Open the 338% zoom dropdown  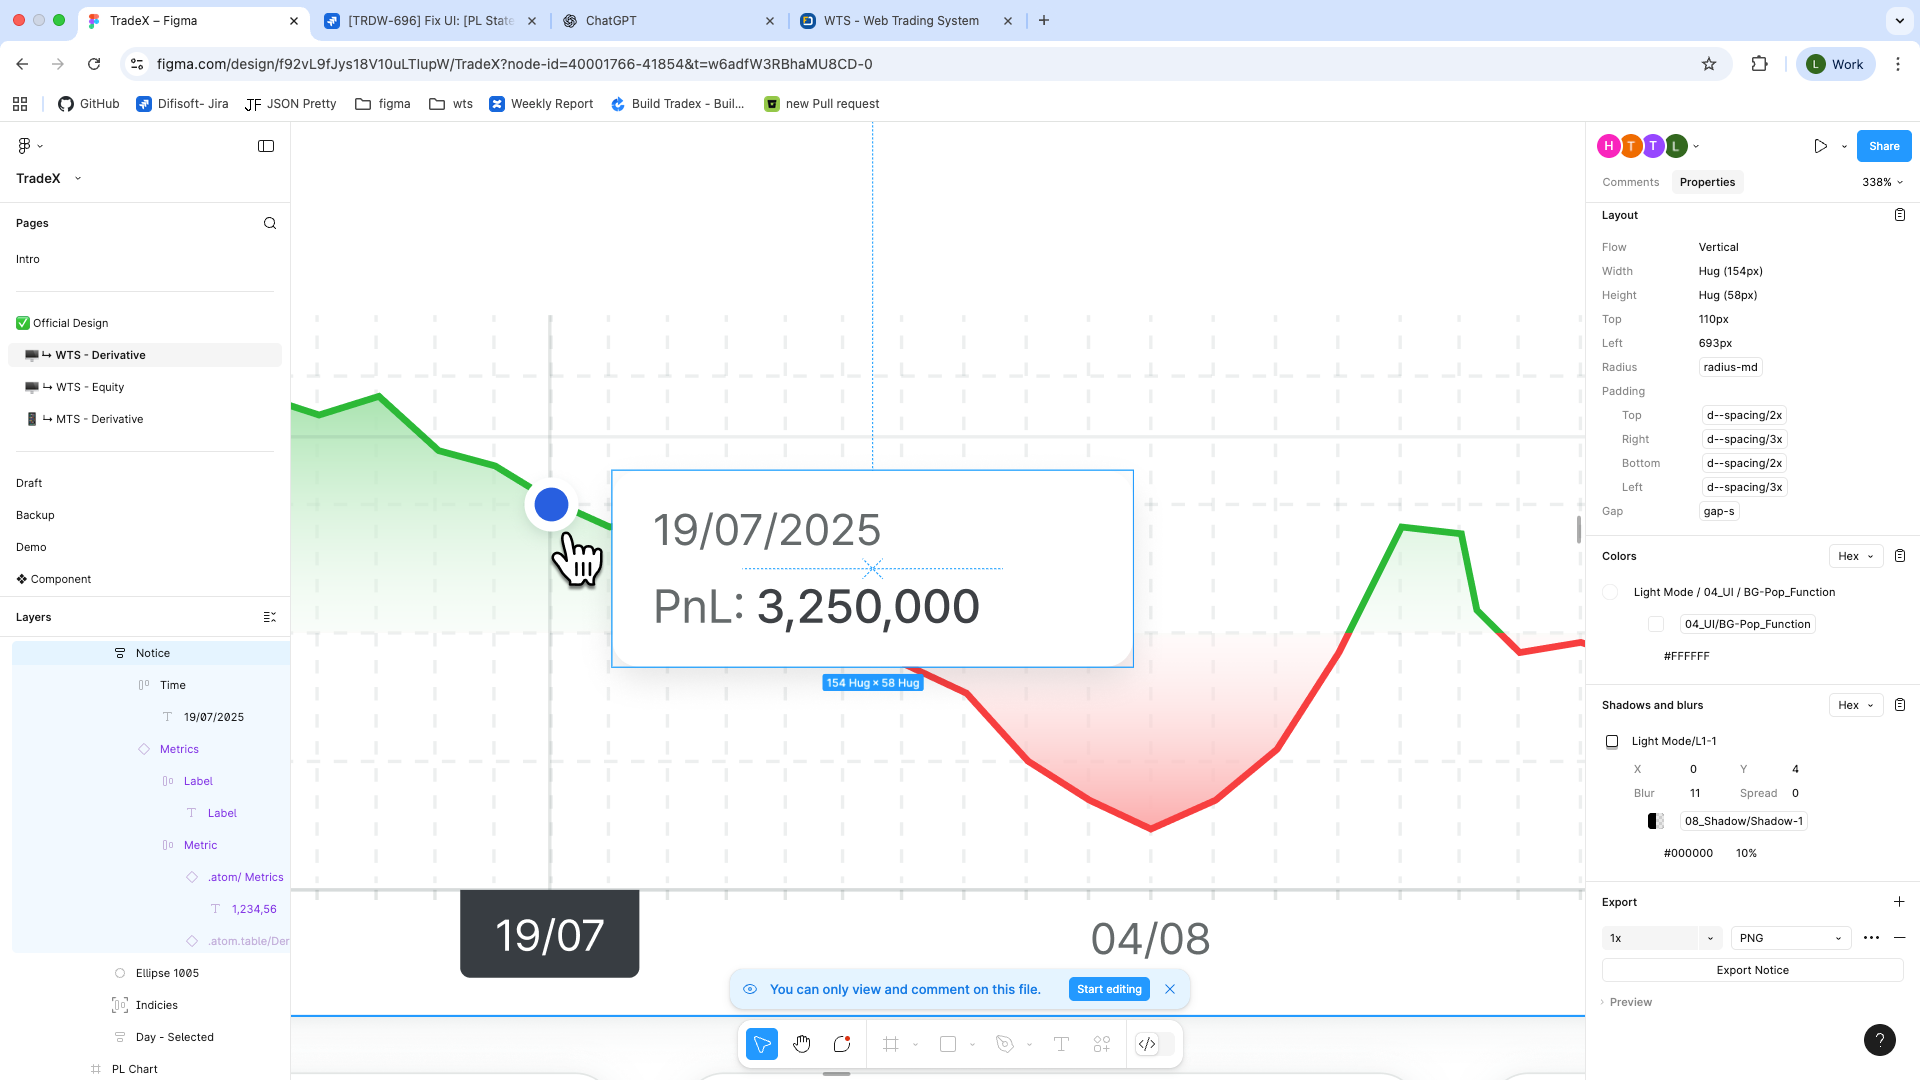point(1882,182)
